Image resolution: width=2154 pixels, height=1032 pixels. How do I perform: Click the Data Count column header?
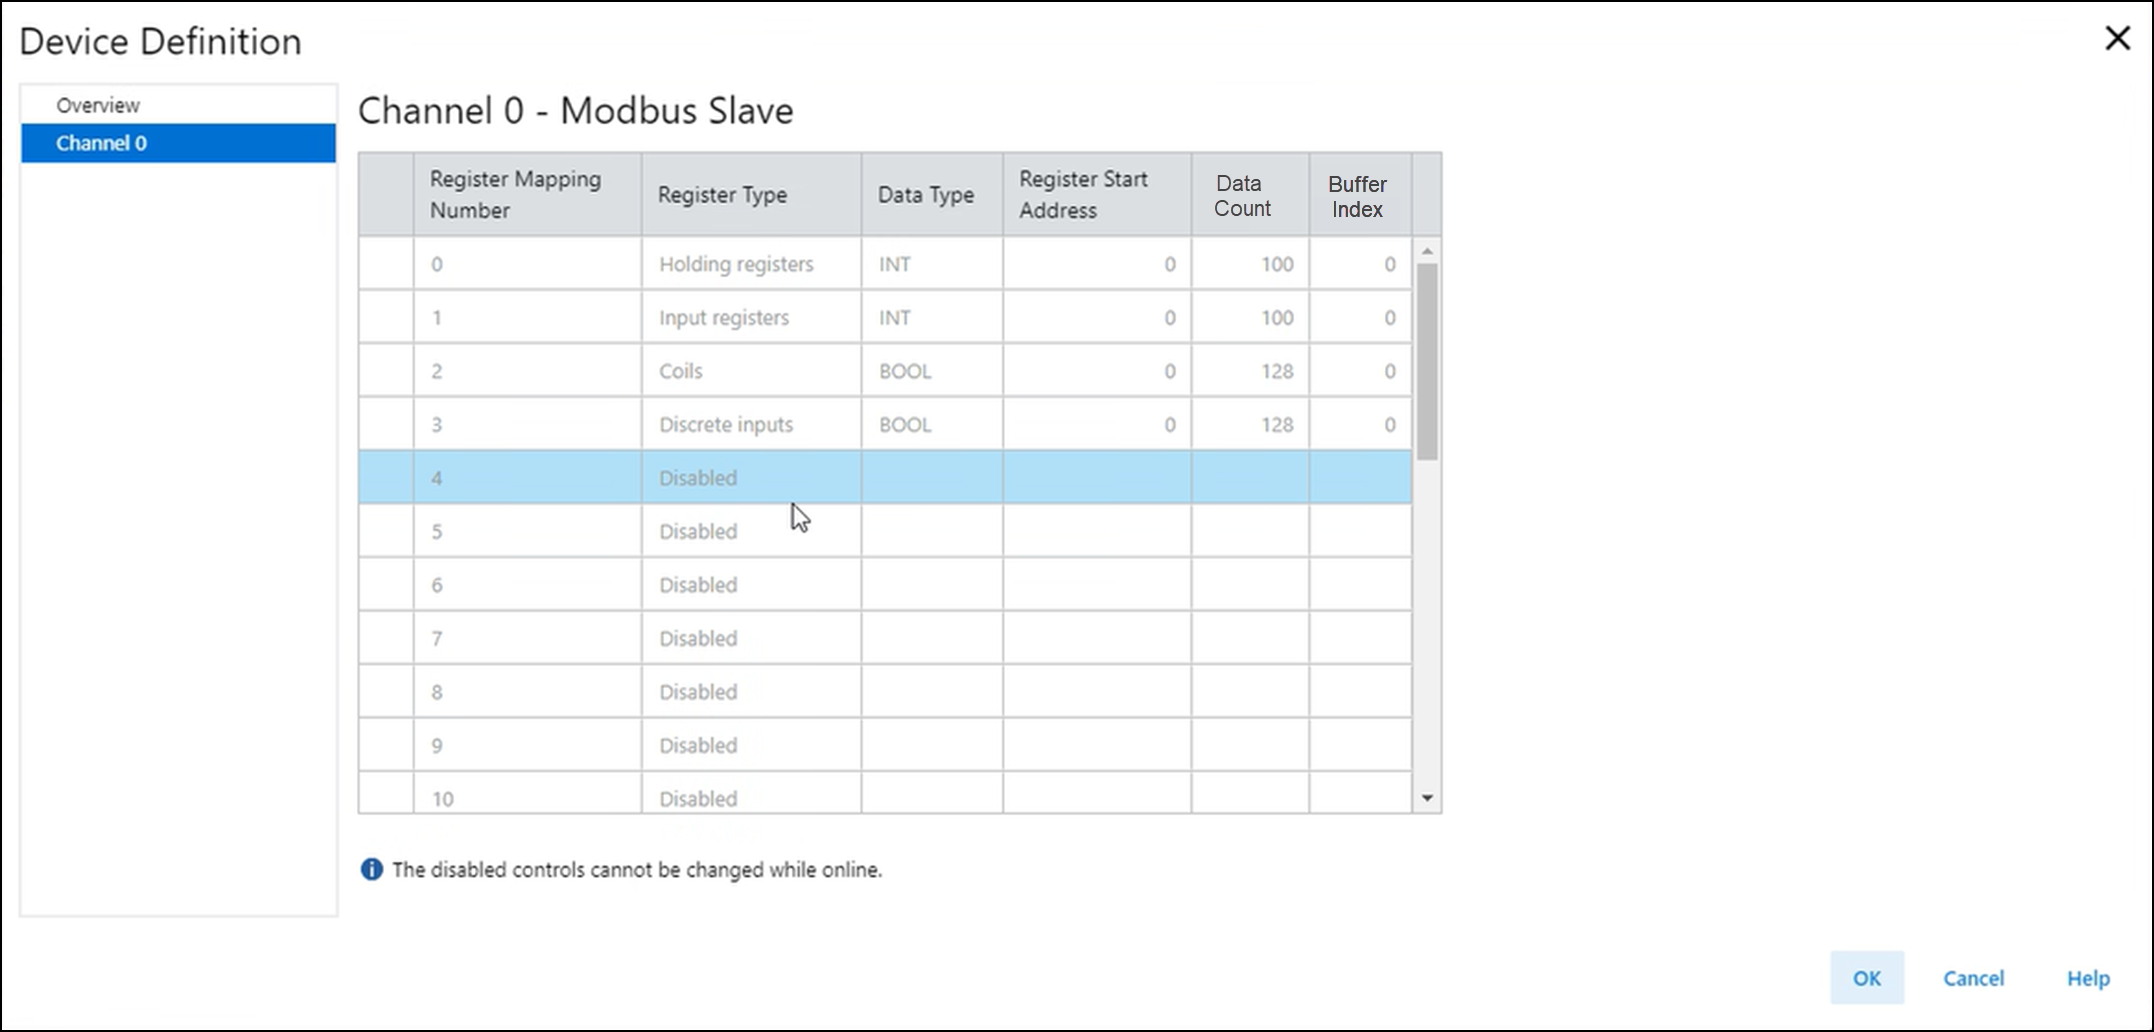[x=1249, y=194]
